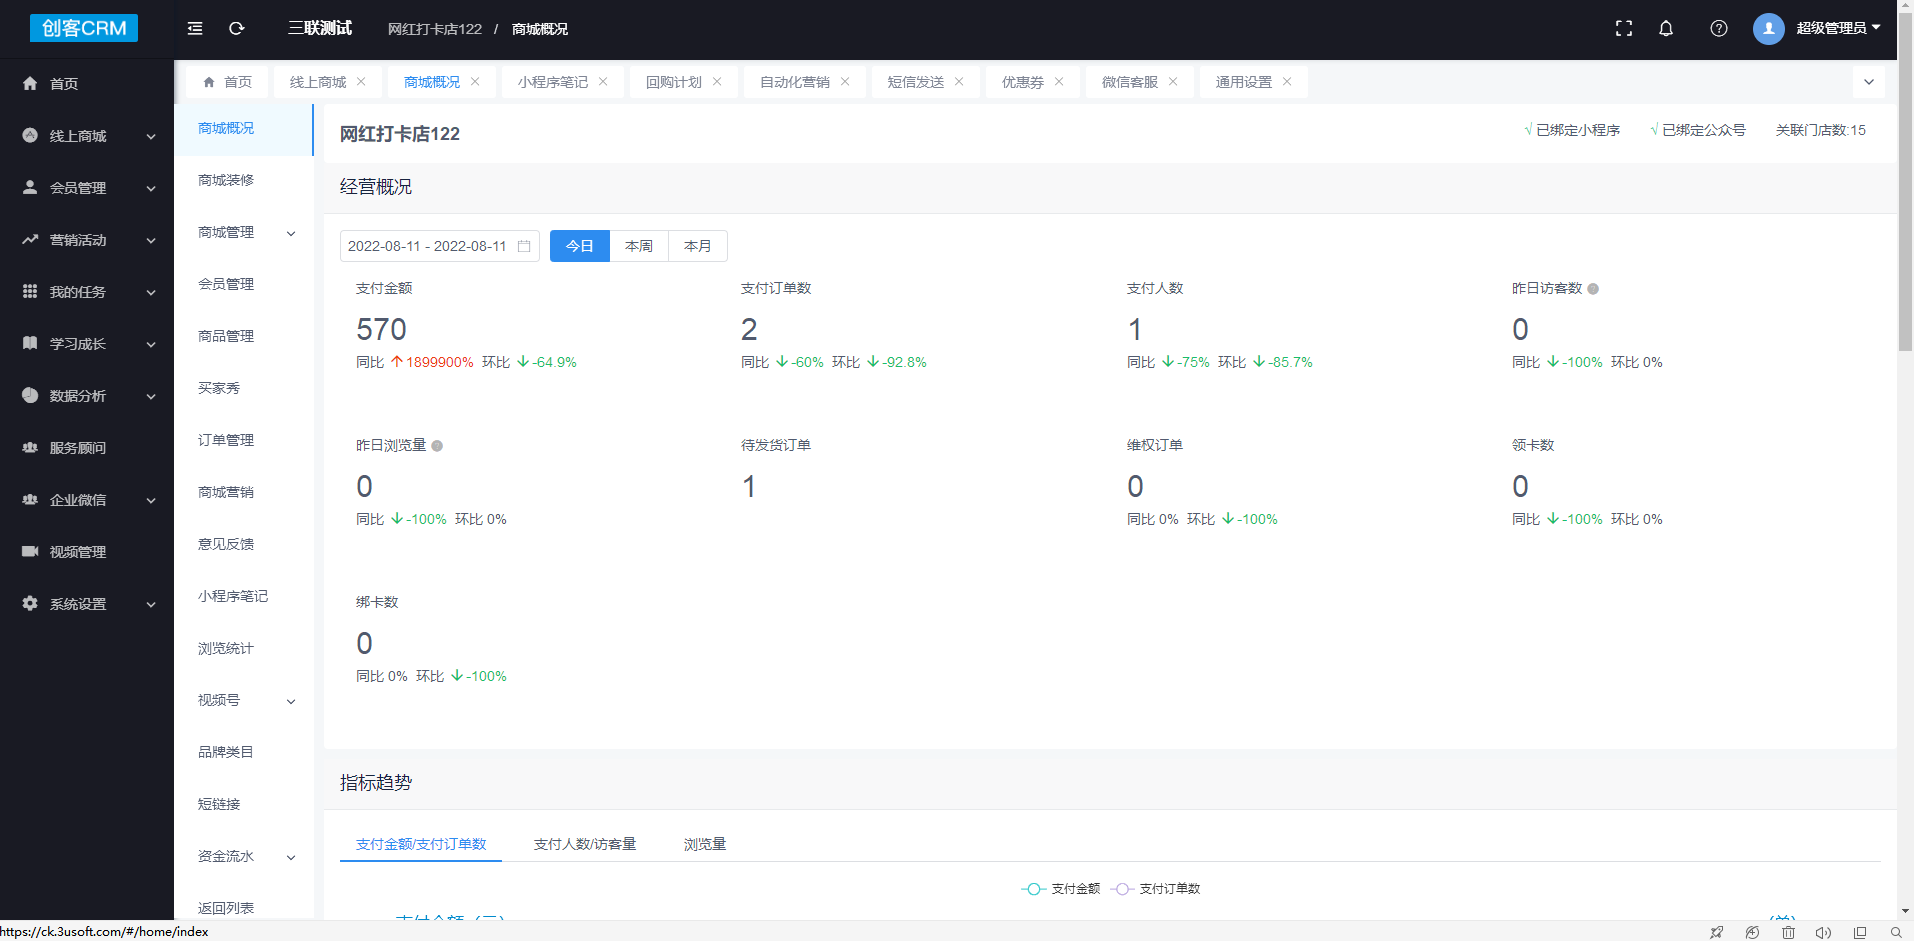Toggle the 支付金额 chart legend series
The height and width of the screenshot is (941, 1914).
coord(1060,889)
